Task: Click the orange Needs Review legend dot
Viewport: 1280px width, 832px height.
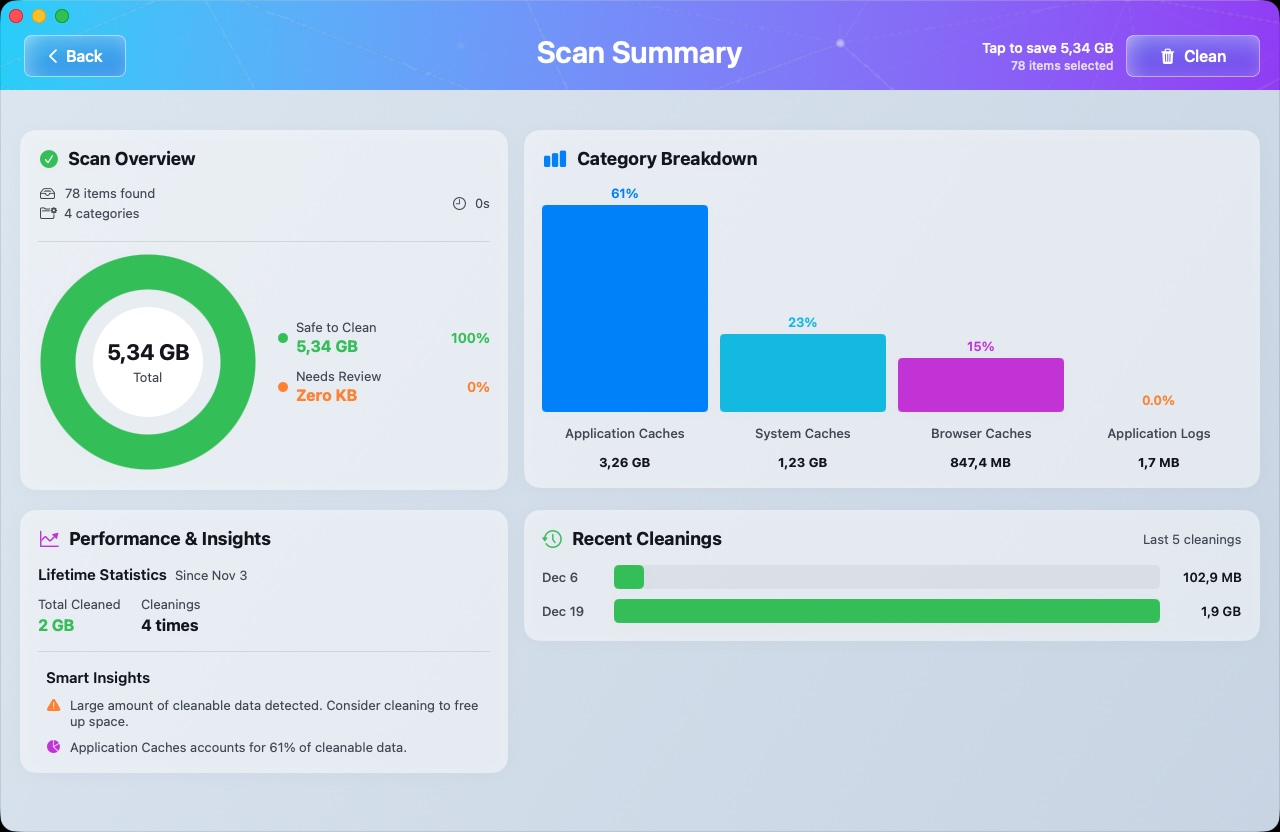Action: [x=285, y=386]
